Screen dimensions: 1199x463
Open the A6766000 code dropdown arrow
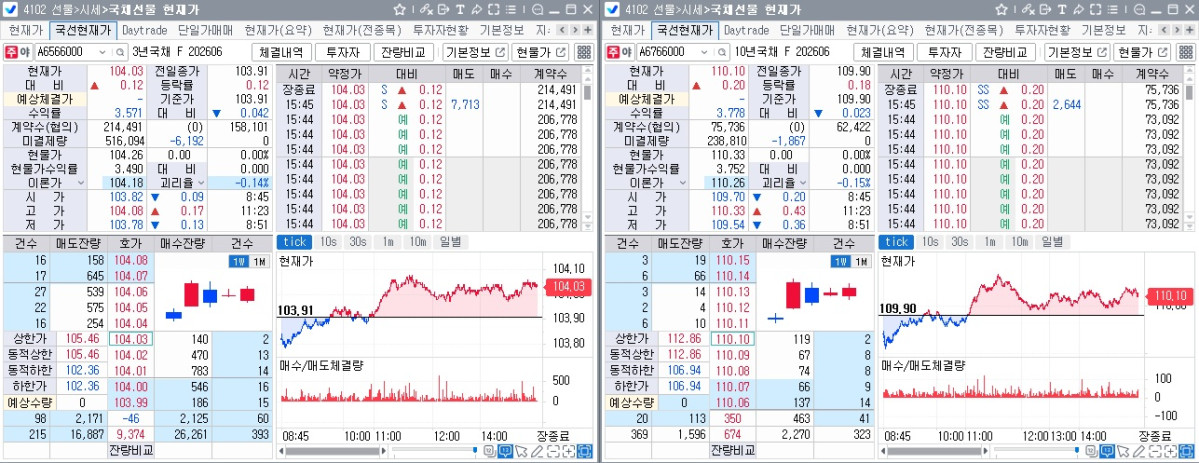[706, 52]
